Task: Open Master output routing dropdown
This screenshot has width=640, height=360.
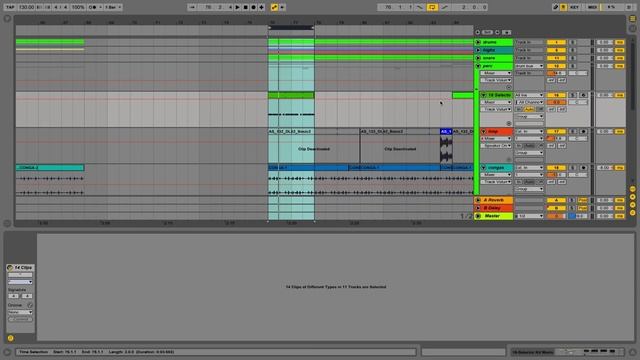Action: (x=529, y=216)
